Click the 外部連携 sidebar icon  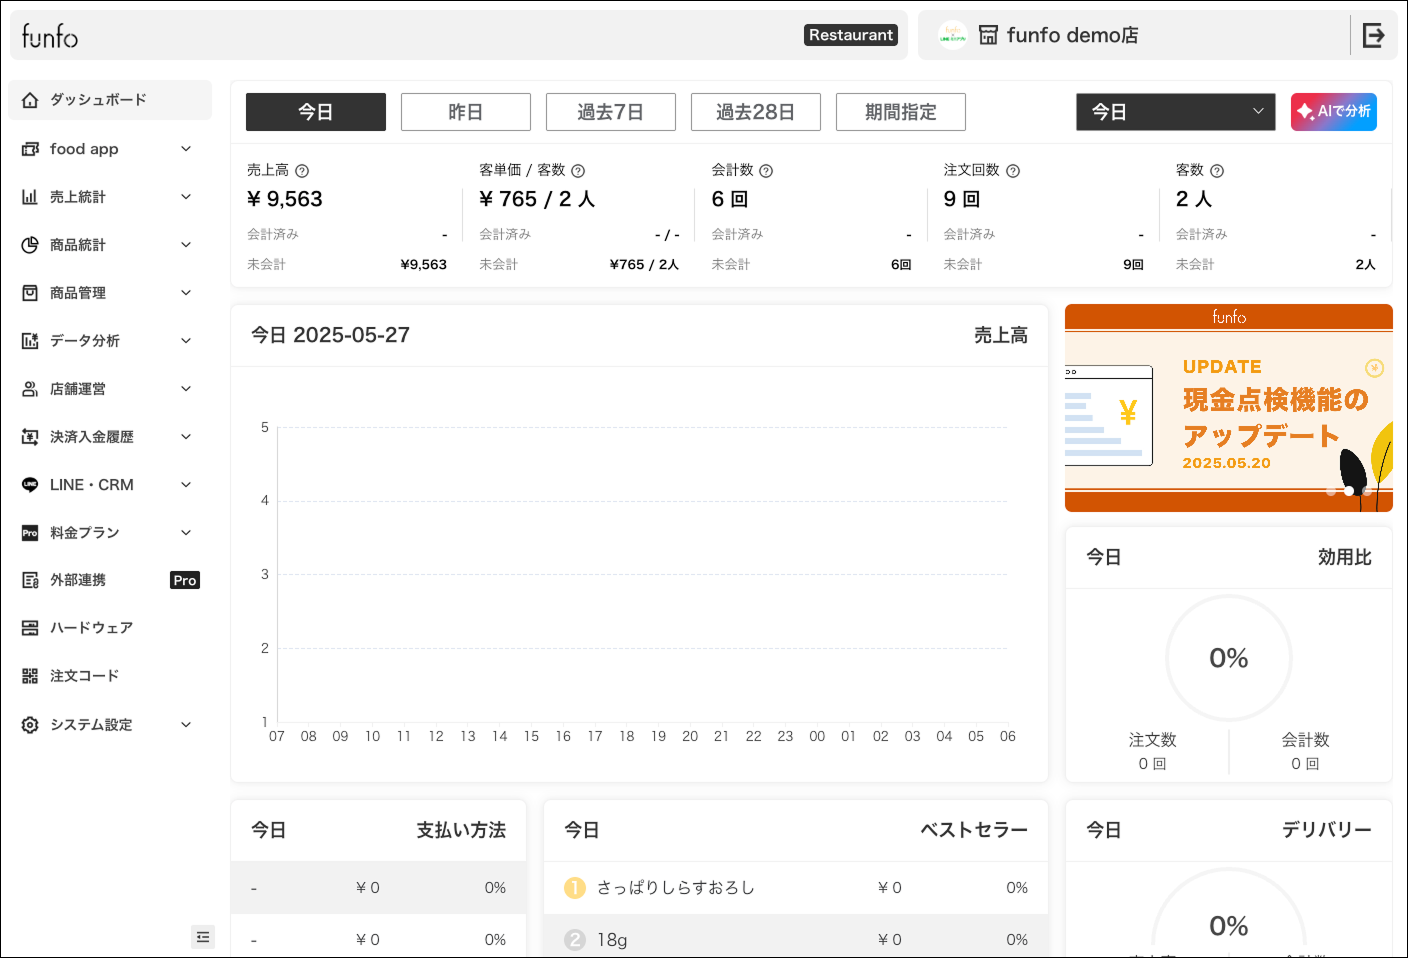pyautogui.click(x=30, y=580)
